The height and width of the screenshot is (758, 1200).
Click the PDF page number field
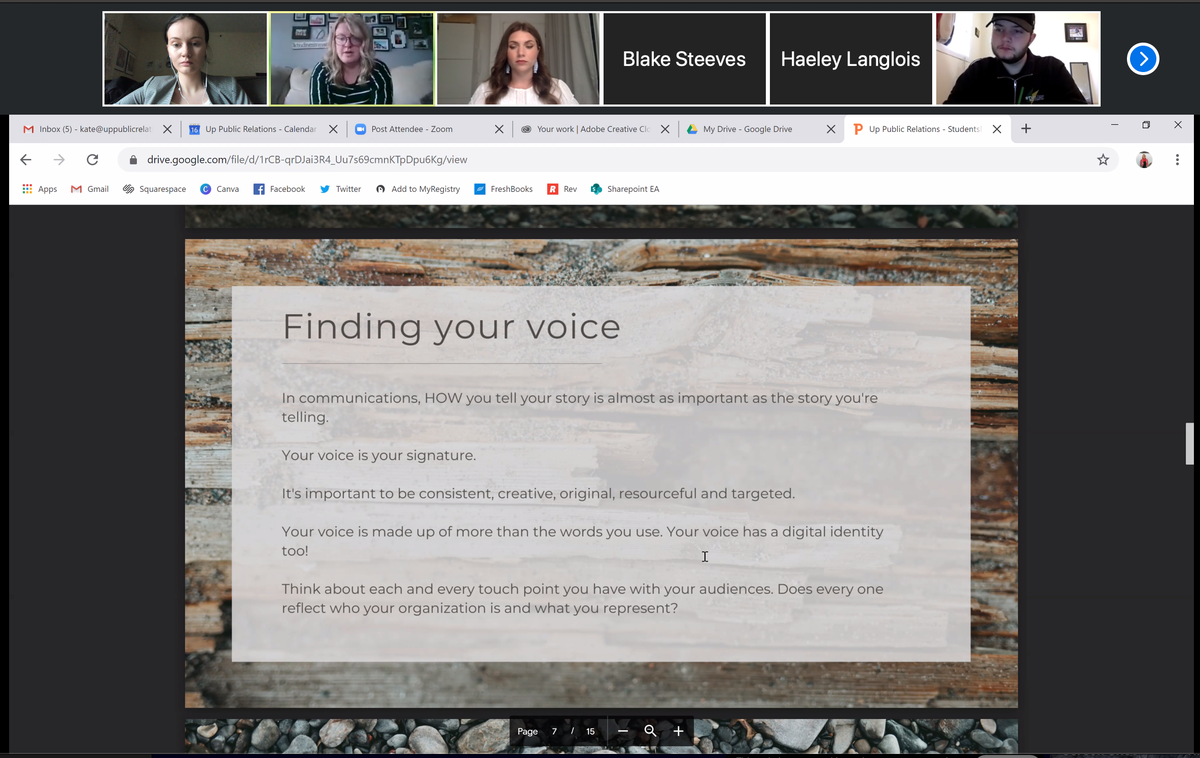[x=554, y=731]
